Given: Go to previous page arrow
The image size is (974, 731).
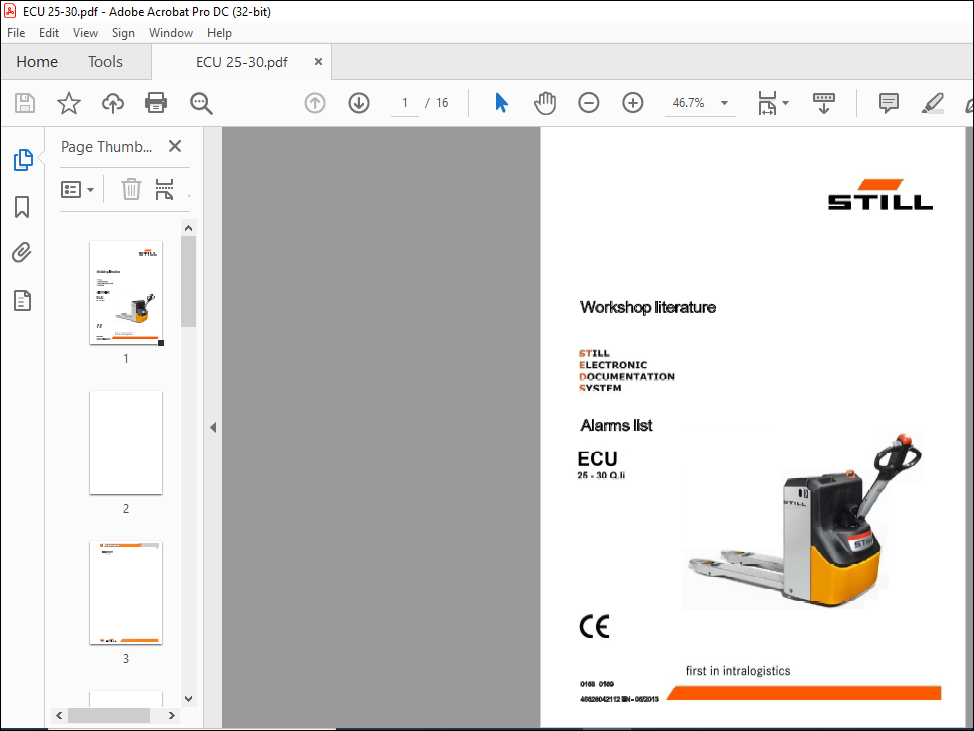Looking at the screenshot, I should 315,103.
